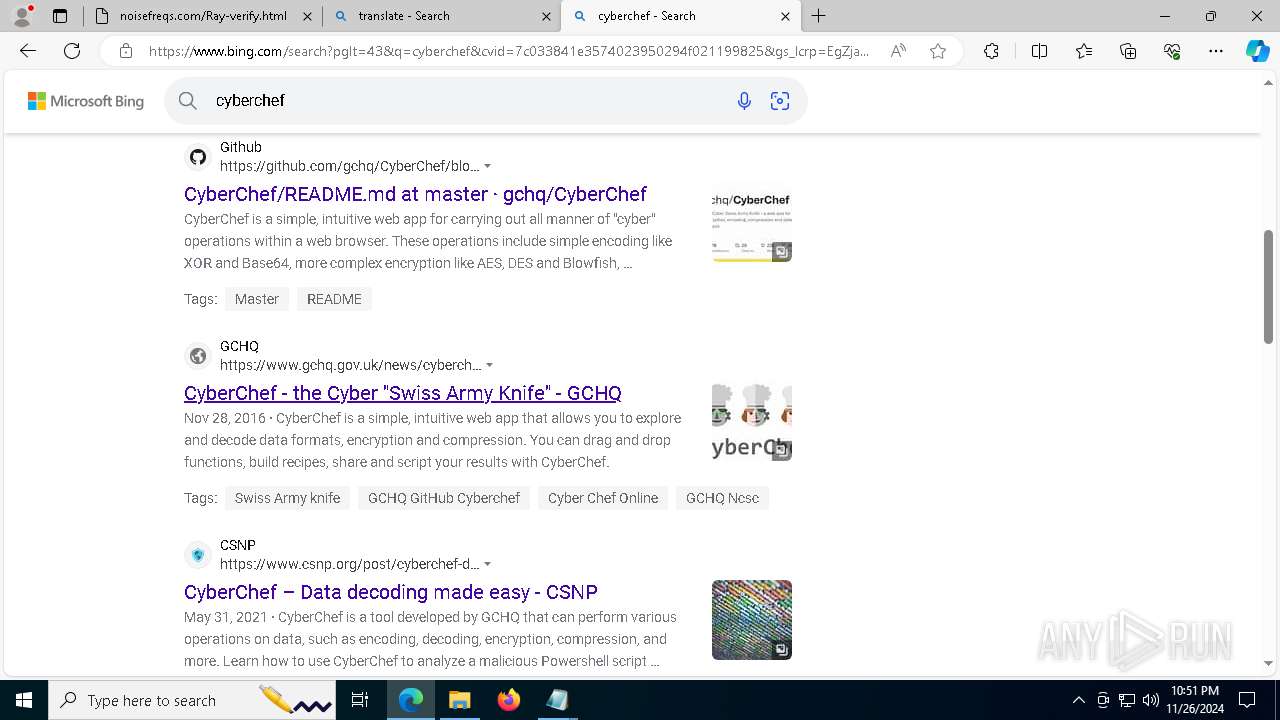Open the notepad-like app in taskbar
The height and width of the screenshot is (720, 1280).
(557, 700)
